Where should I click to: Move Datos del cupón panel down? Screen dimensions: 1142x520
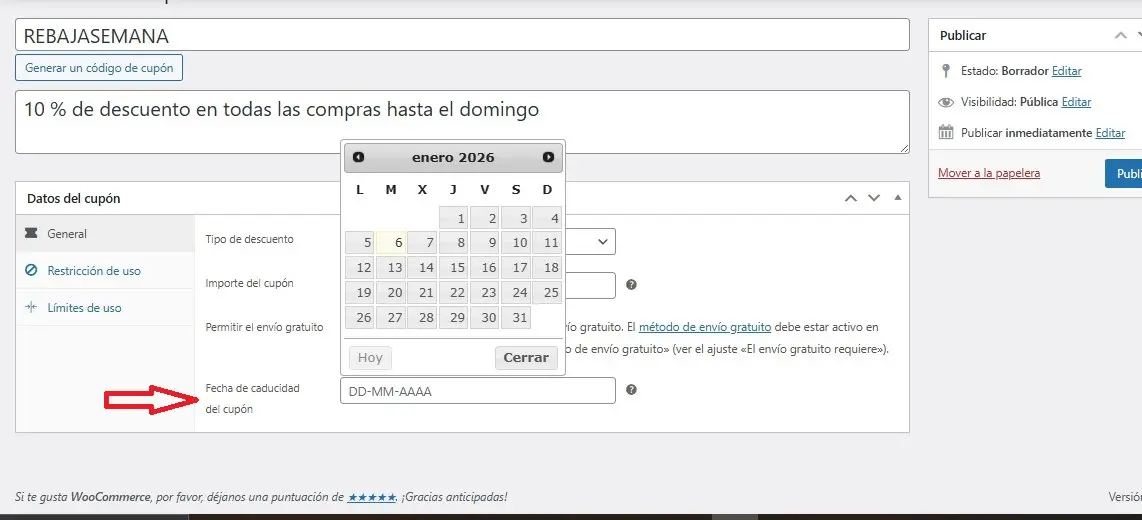pyautogui.click(x=874, y=198)
